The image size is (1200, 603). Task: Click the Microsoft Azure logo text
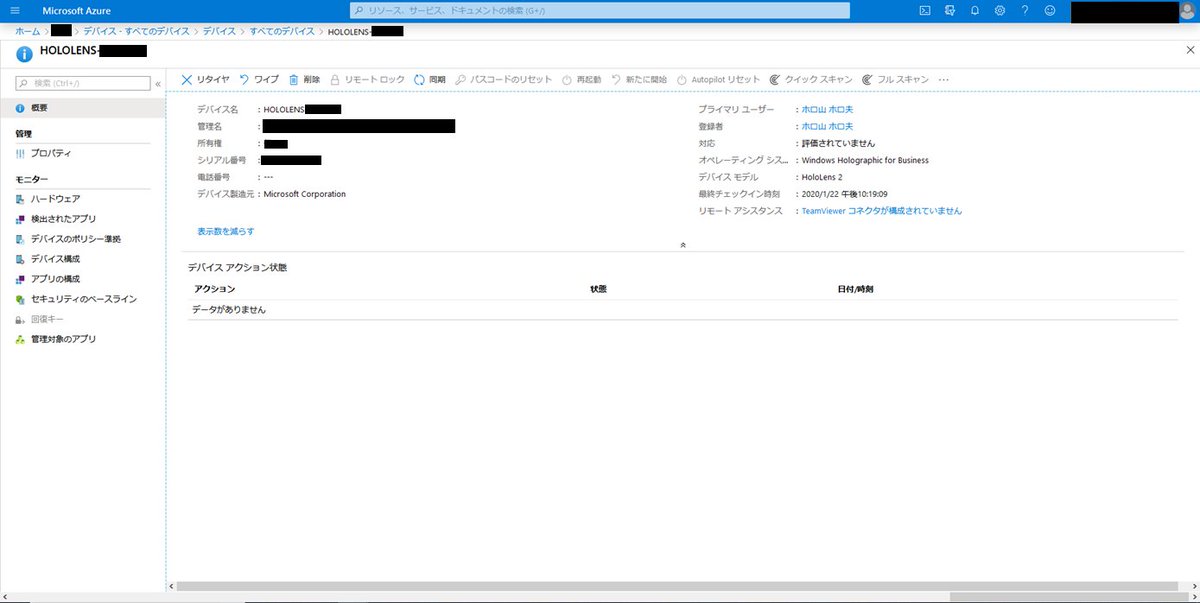click(76, 10)
